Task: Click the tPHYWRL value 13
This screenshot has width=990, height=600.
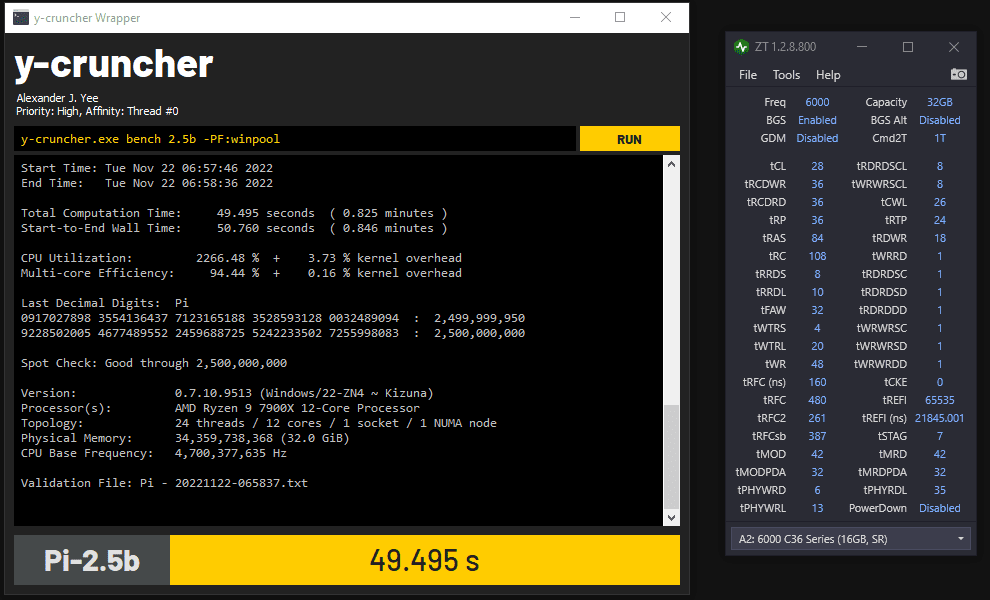Action: (817, 508)
